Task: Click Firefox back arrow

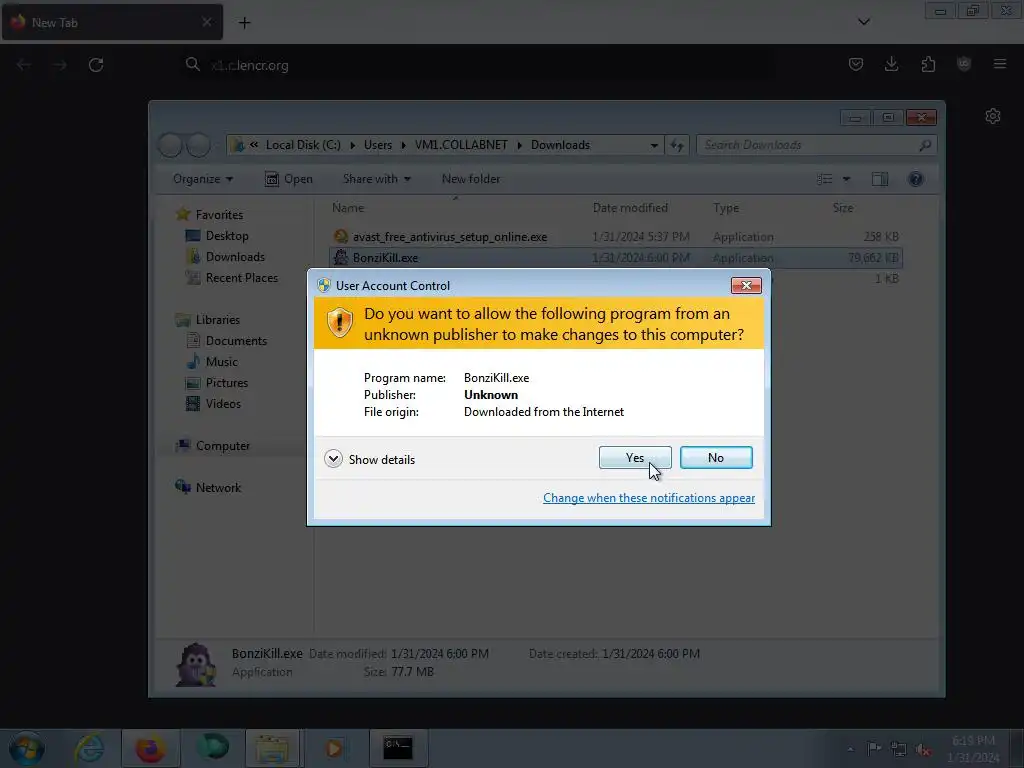Action: [x=24, y=65]
